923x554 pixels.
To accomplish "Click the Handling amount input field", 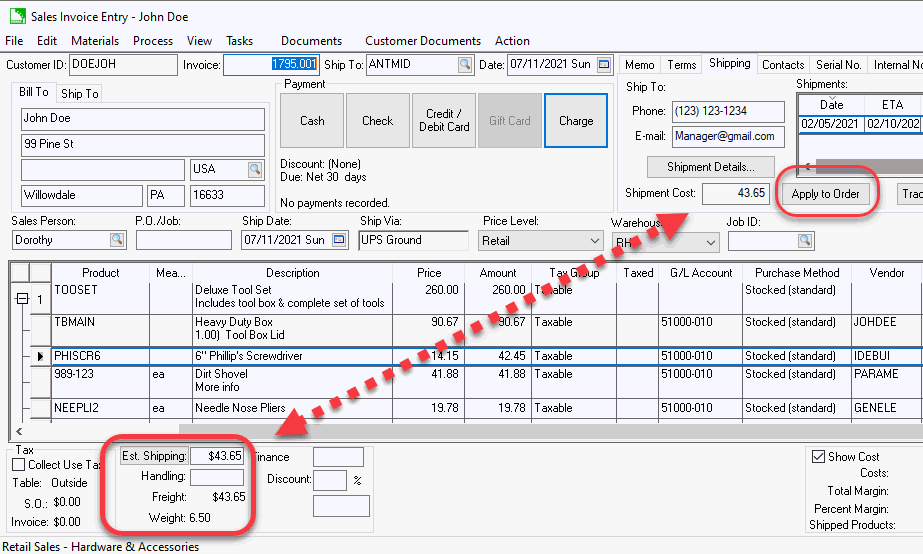I will (x=216, y=477).
